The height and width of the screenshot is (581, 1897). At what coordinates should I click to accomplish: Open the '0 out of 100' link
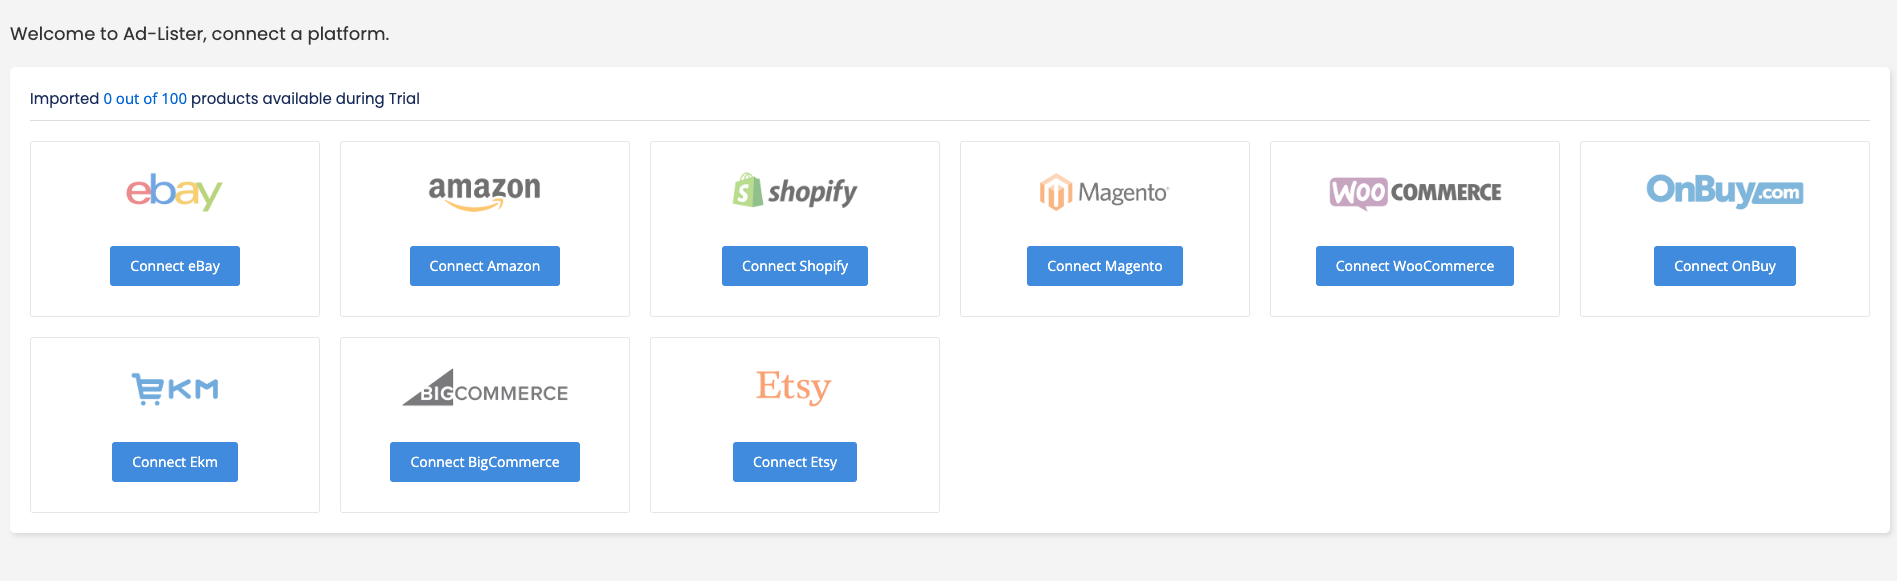point(145,98)
